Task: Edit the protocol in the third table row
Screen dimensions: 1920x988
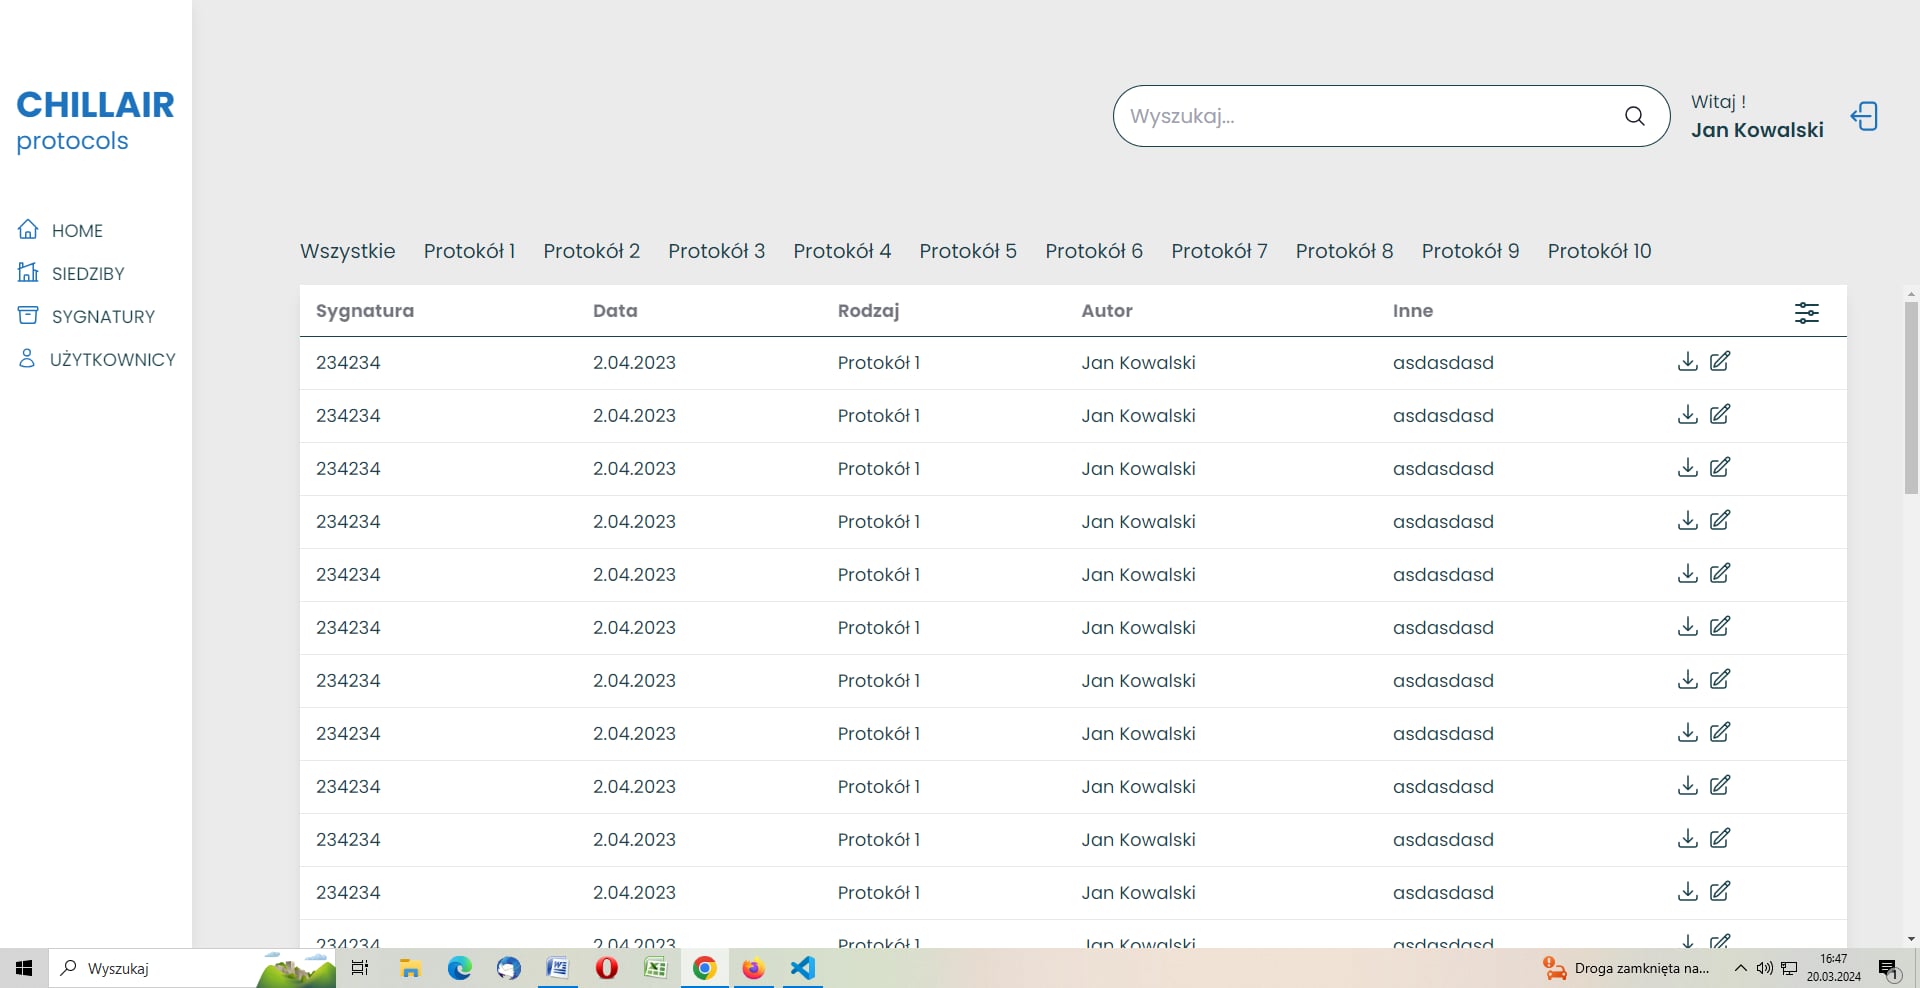Action: [x=1720, y=467]
